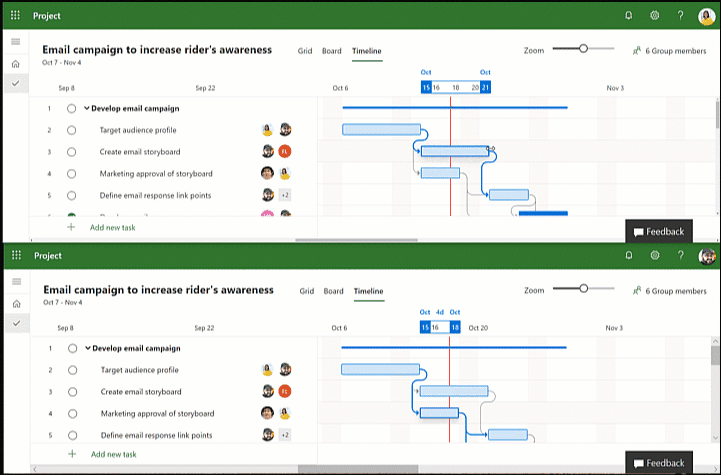Open settings gear in bottom window
The height and width of the screenshot is (475, 721).
click(x=655, y=255)
